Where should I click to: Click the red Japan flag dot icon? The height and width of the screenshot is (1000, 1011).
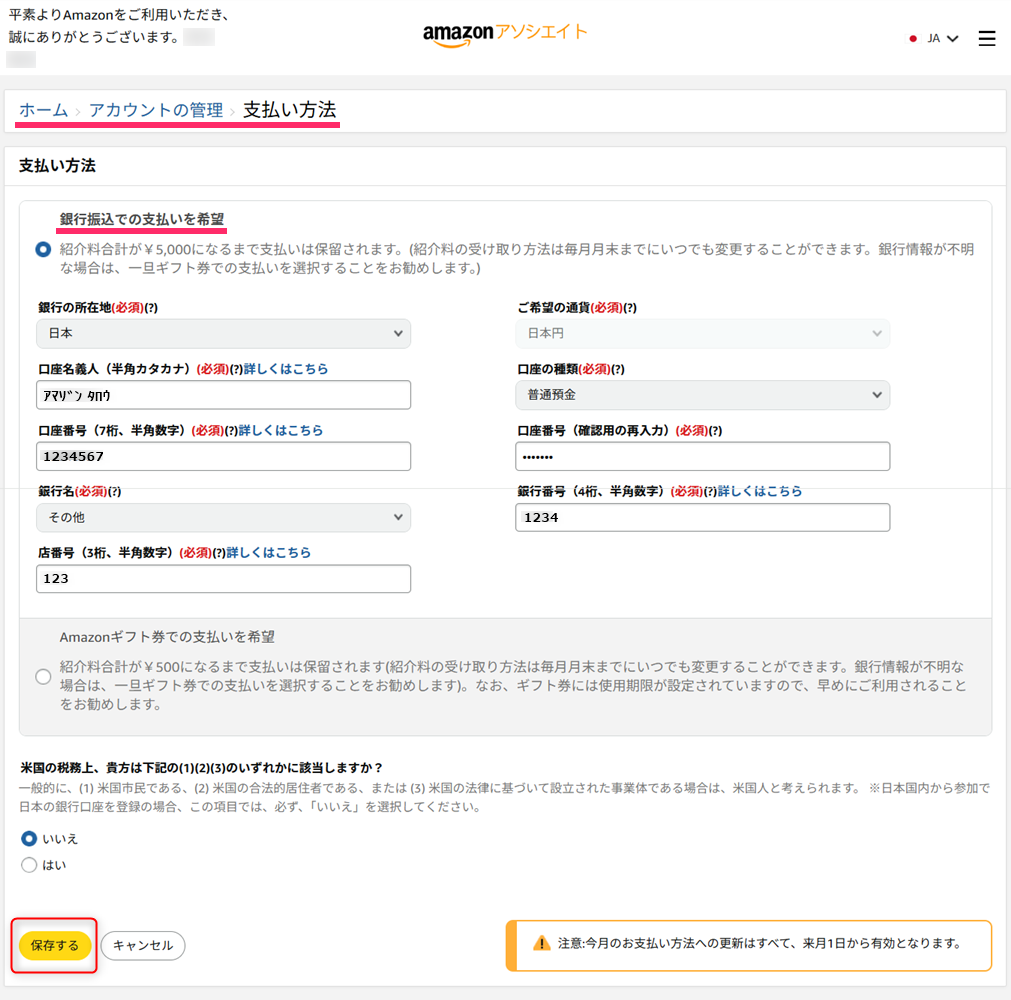[913, 39]
